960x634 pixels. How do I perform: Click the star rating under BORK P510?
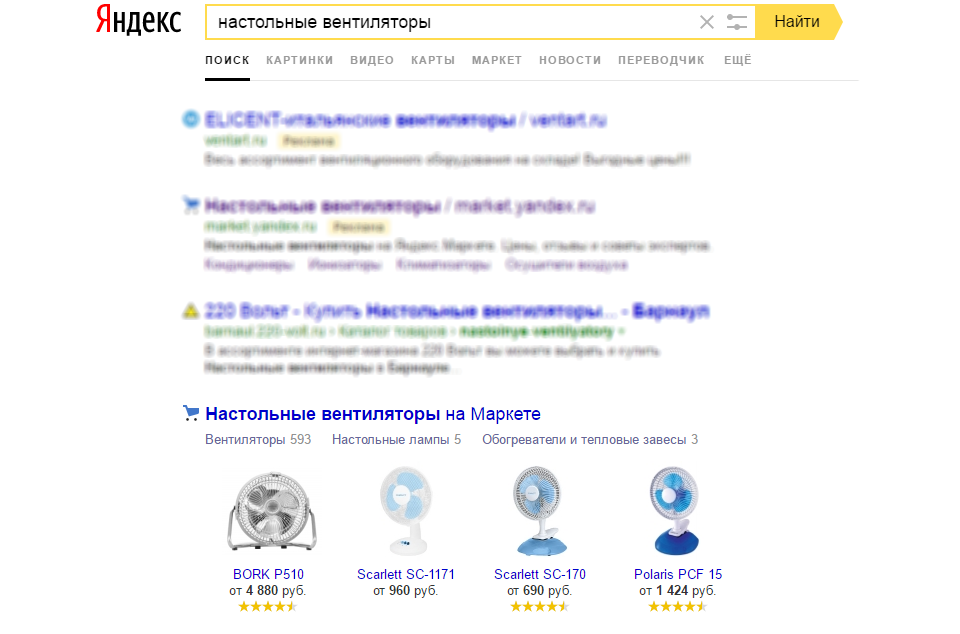(268, 606)
